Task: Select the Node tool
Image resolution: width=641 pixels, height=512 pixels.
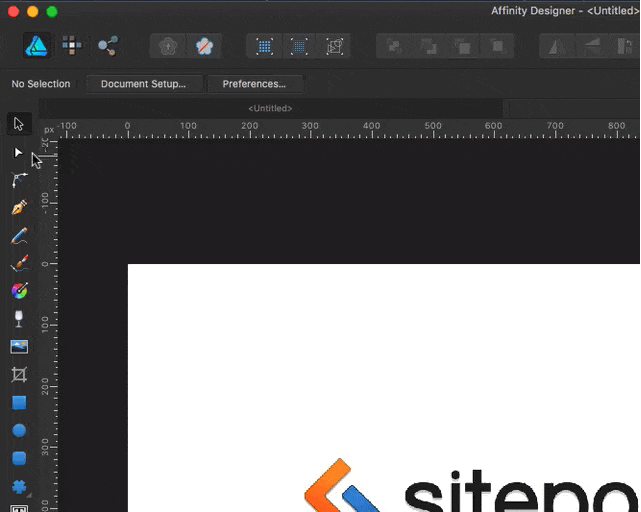Action: (x=19, y=153)
